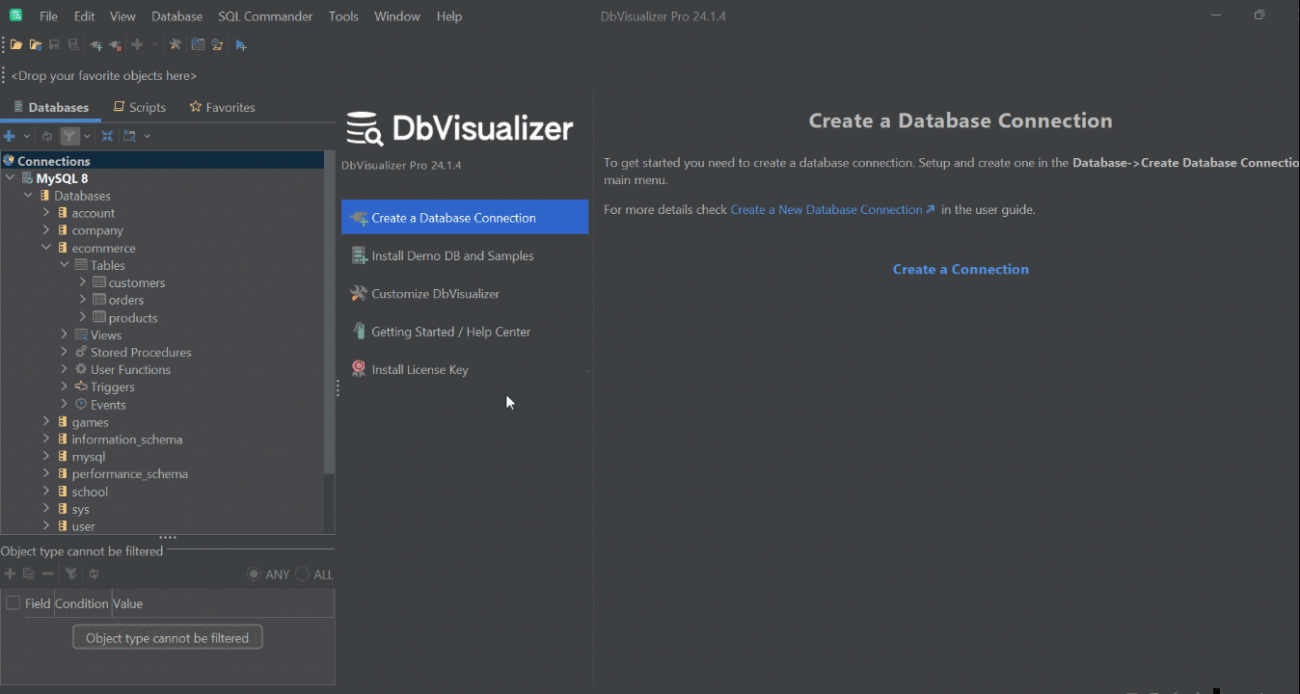
Task: Select the information_schema database node
Action: (128, 438)
